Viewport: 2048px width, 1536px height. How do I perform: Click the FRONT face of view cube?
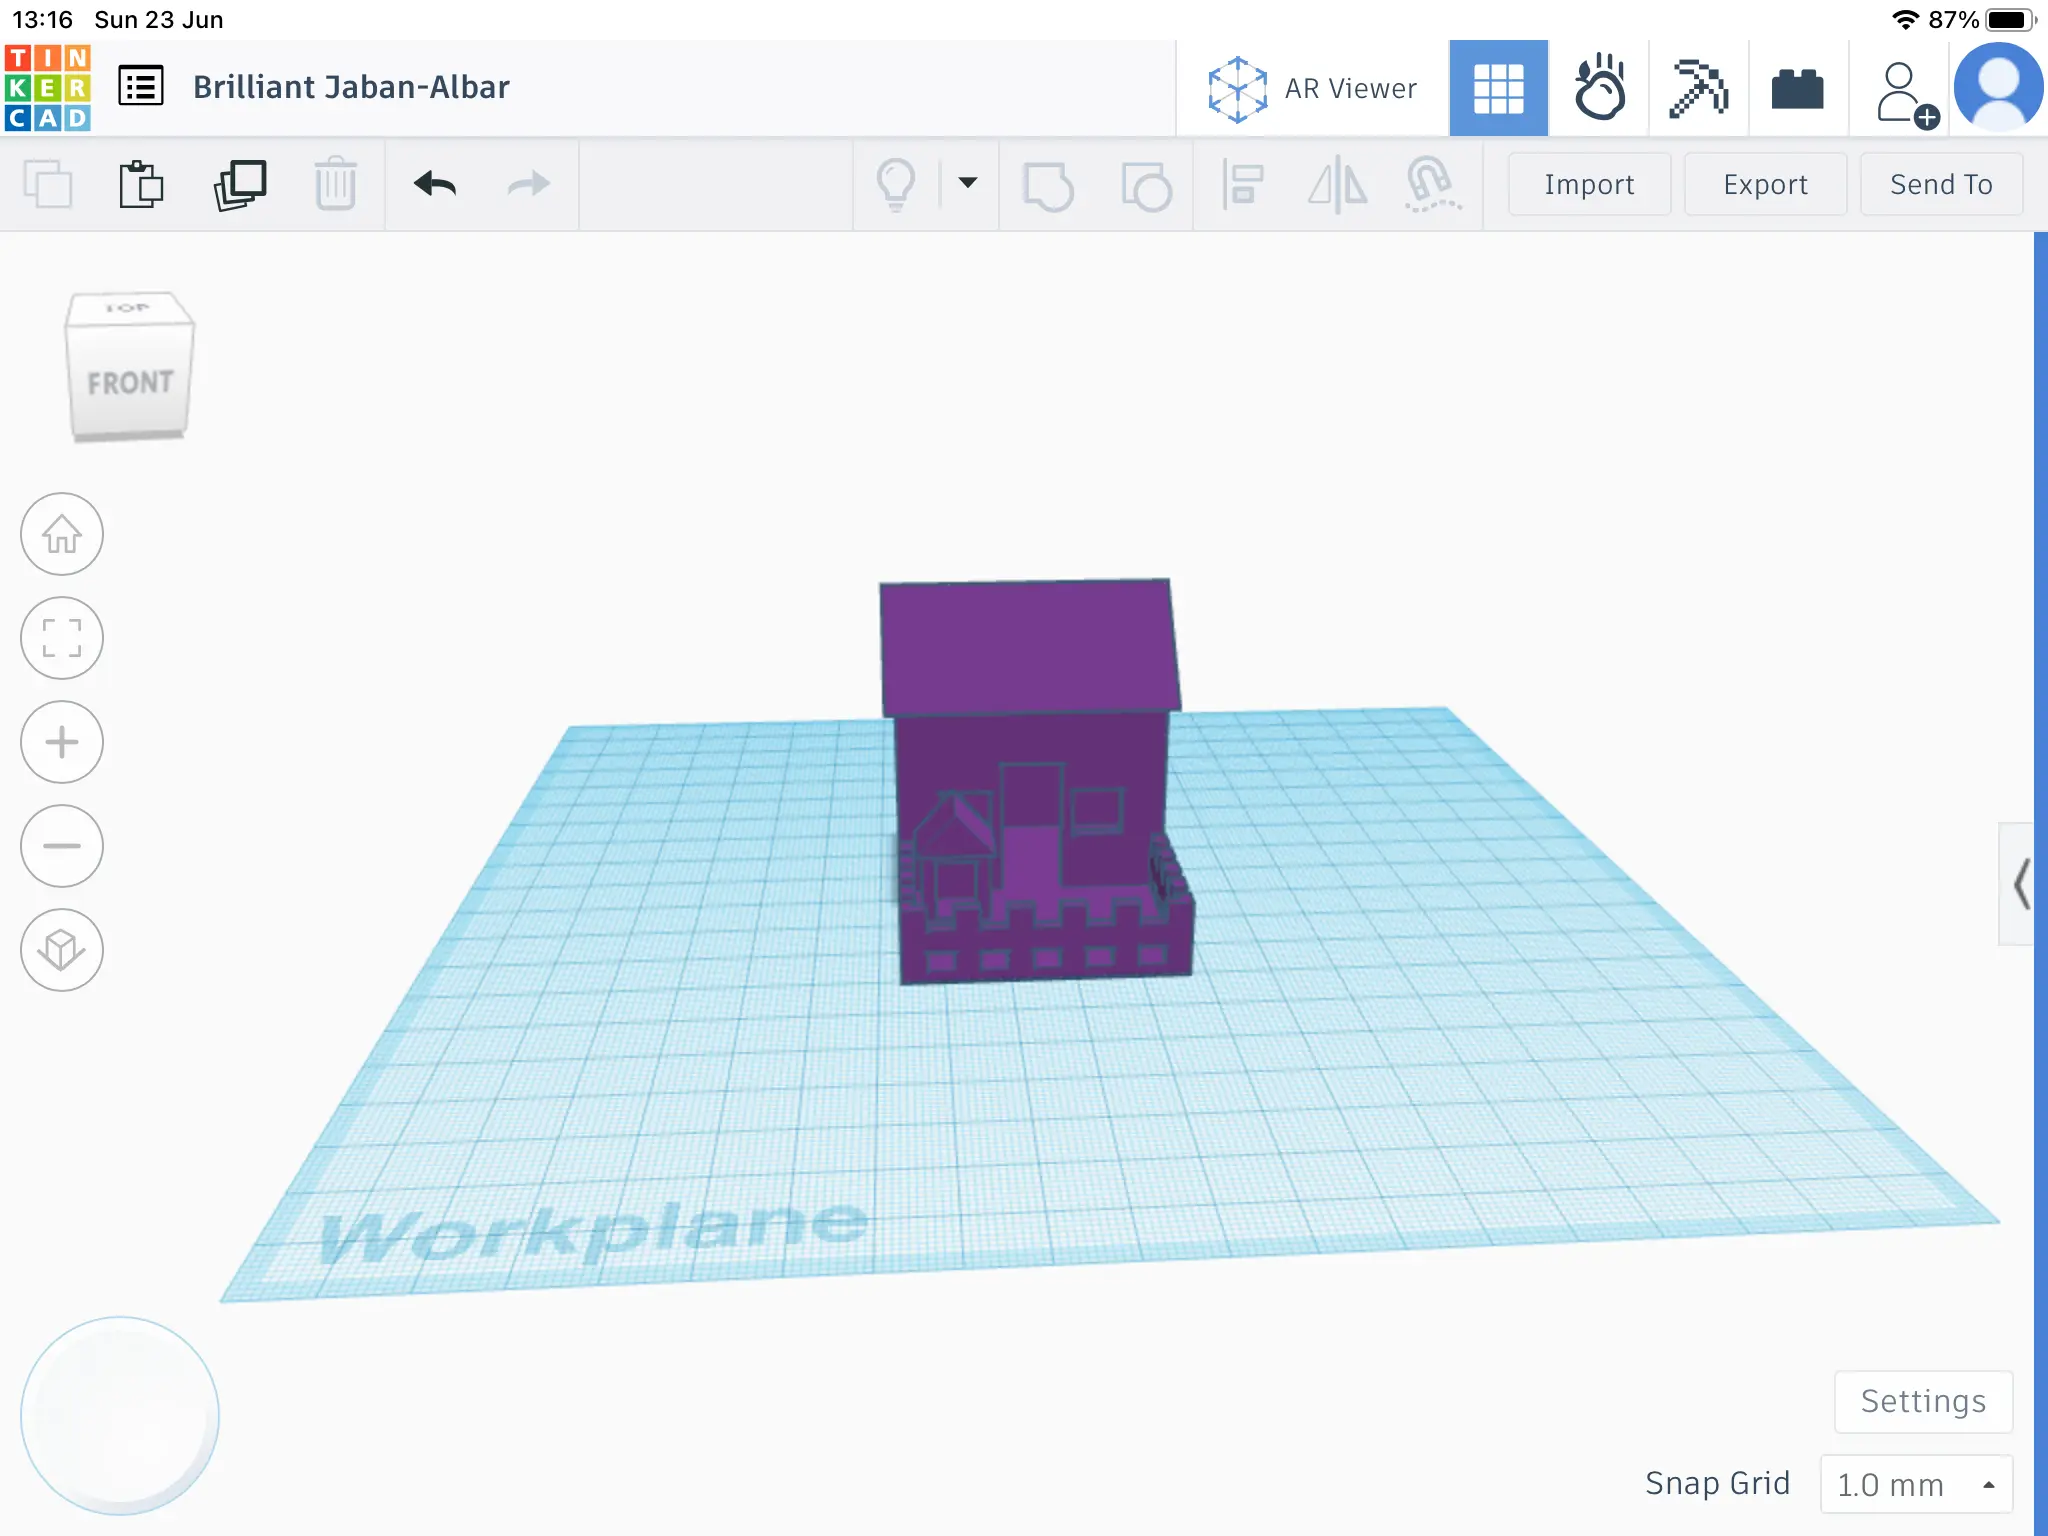[x=130, y=383]
